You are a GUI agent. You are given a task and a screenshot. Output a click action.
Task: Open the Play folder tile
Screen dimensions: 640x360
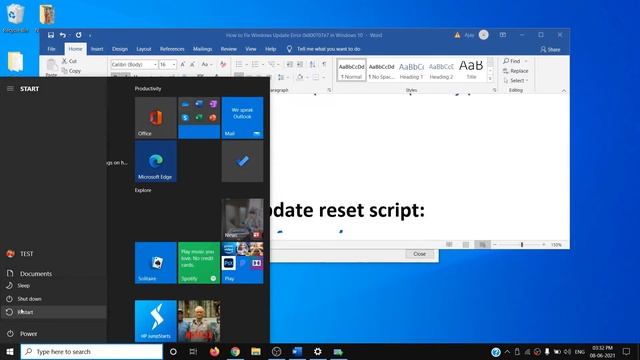(242, 263)
